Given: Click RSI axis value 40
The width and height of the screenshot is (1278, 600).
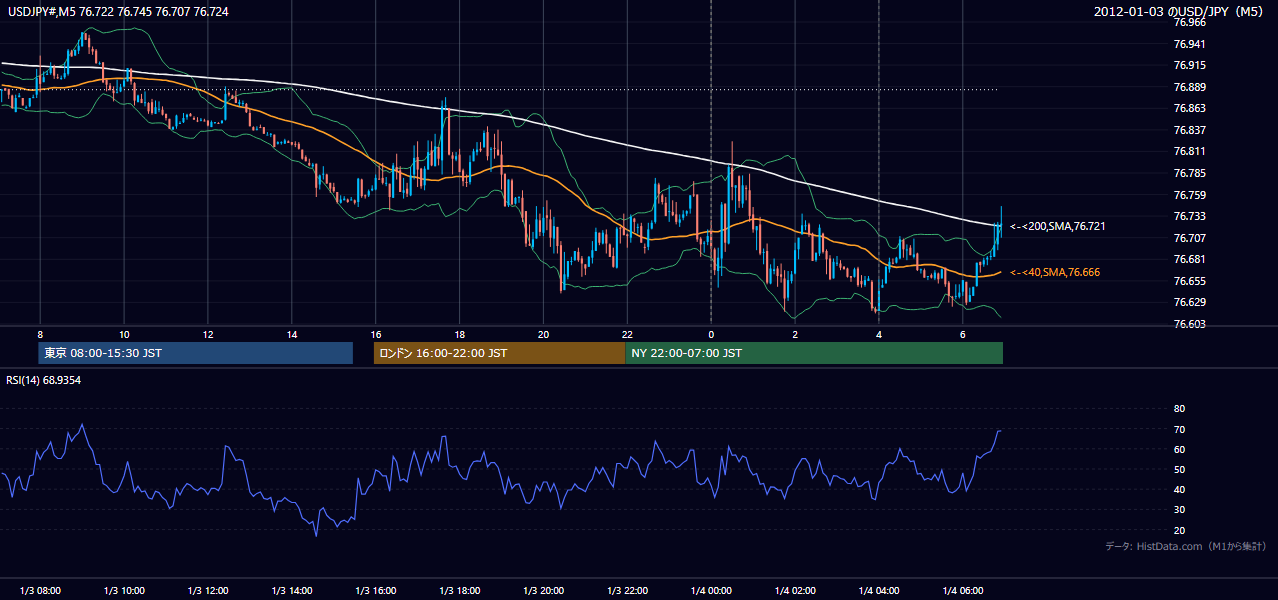Looking at the screenshot, I should 1179,489.
